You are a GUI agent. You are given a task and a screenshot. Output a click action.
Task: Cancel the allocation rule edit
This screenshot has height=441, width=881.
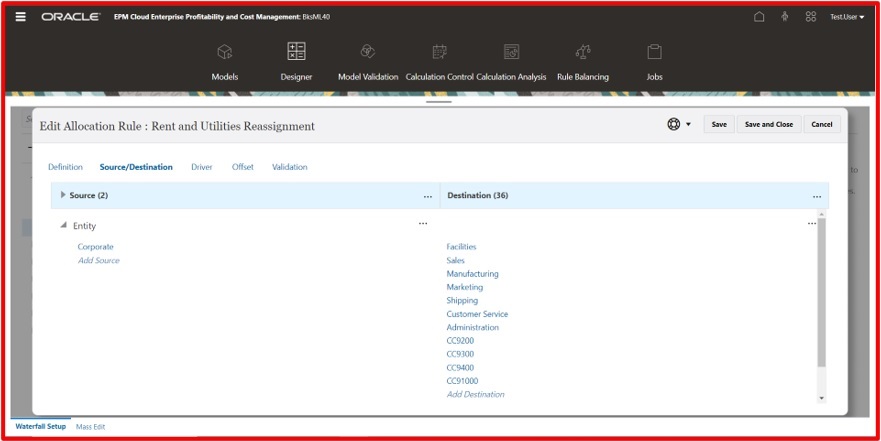click(822, 124)
